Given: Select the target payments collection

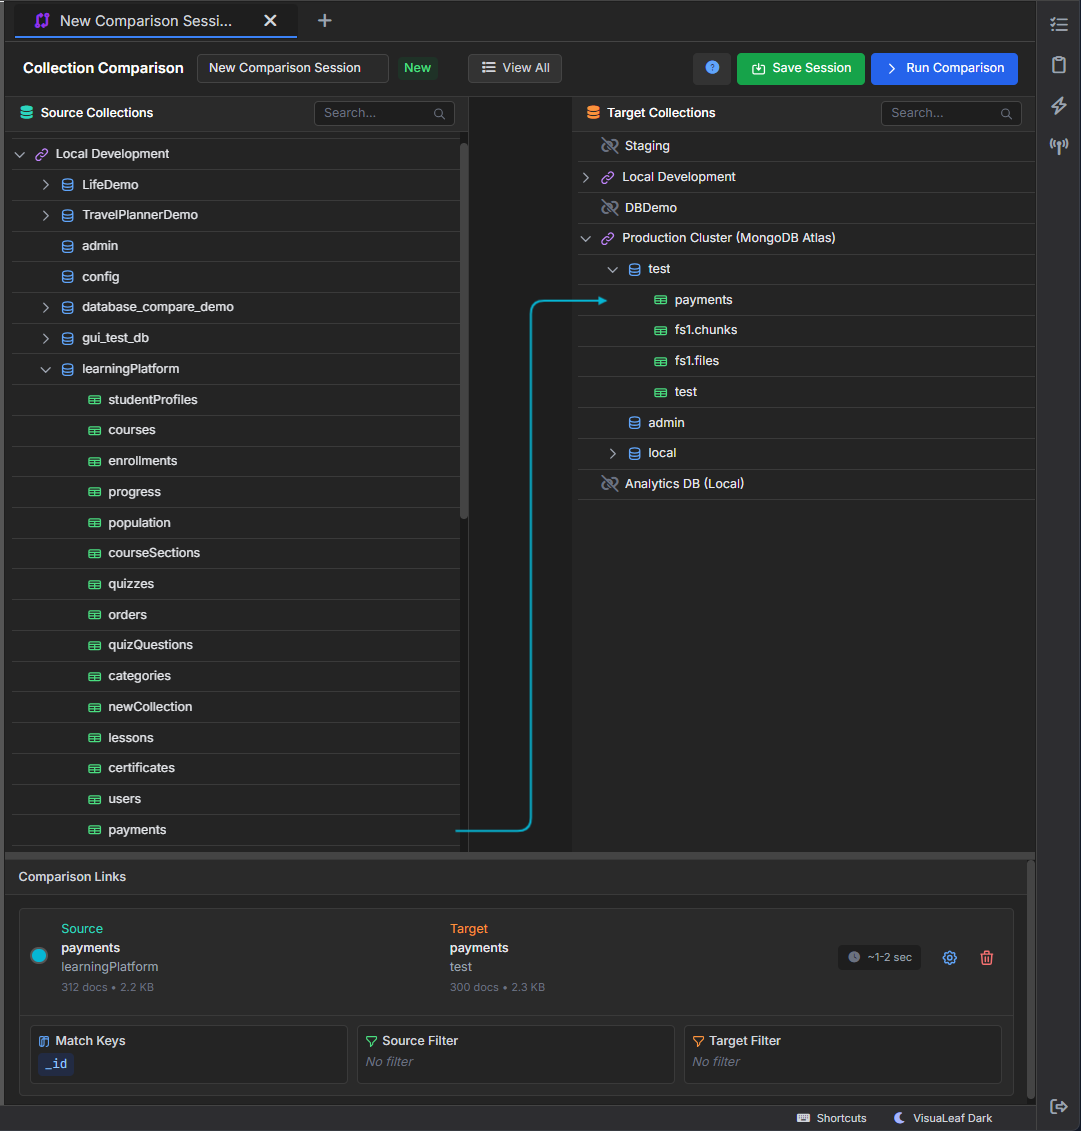Looking at the screenshot, I should (x=806, y=300).
